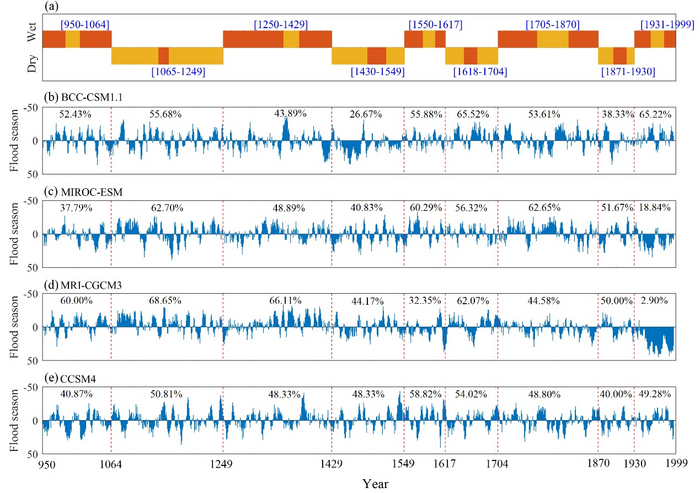
Task: Click the 40.83% percentage label
Action: [x=367, y=208]
